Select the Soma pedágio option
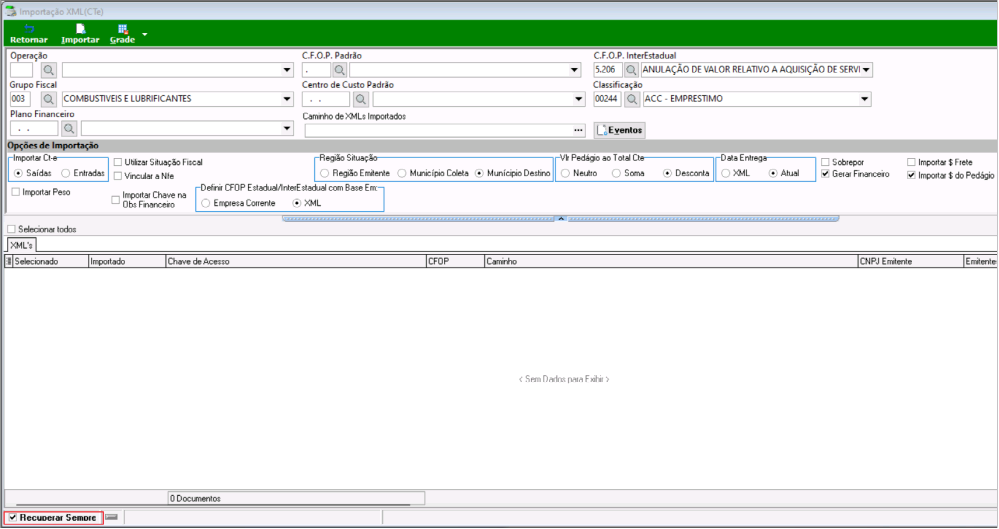This screenshot has height=529, width=999. pos(616,173)
